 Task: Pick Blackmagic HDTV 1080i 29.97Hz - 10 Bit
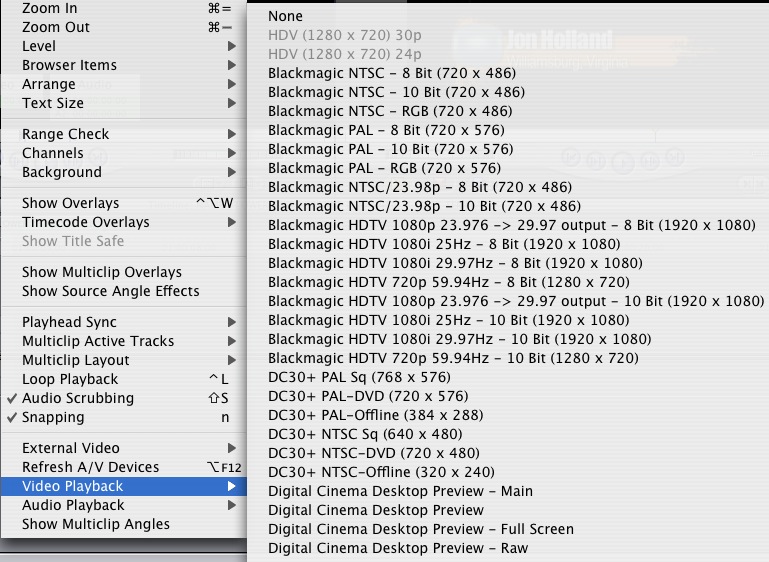[508, 339]
